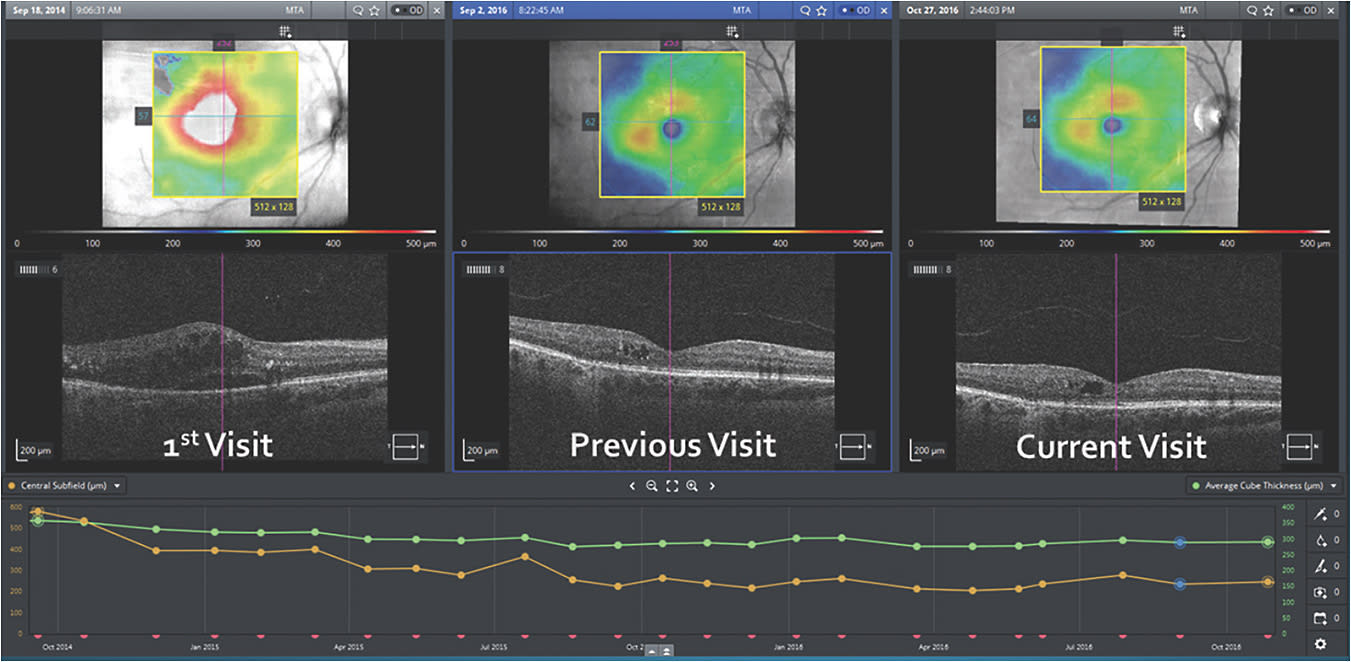Click the fit-to-view icon between the magnifiers
This screenshot has height=662, width=1351.
click(672, 486)
